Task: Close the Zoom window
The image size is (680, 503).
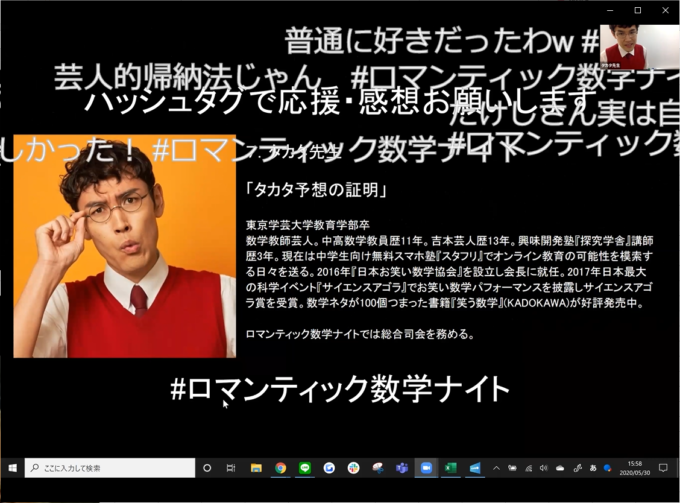Action: click(666, 10)
